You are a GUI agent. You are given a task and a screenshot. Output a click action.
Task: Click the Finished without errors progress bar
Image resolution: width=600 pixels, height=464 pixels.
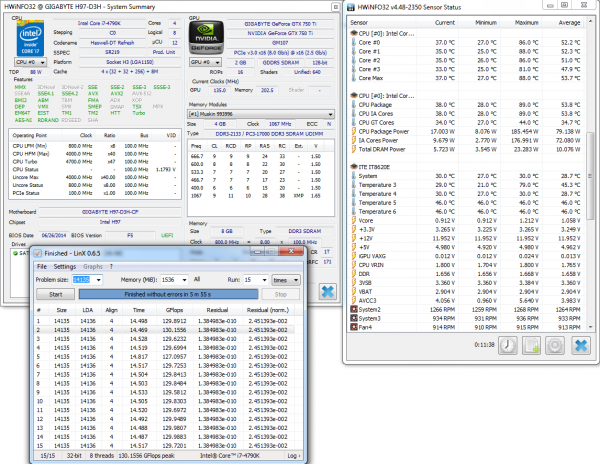tap(168, 294)
